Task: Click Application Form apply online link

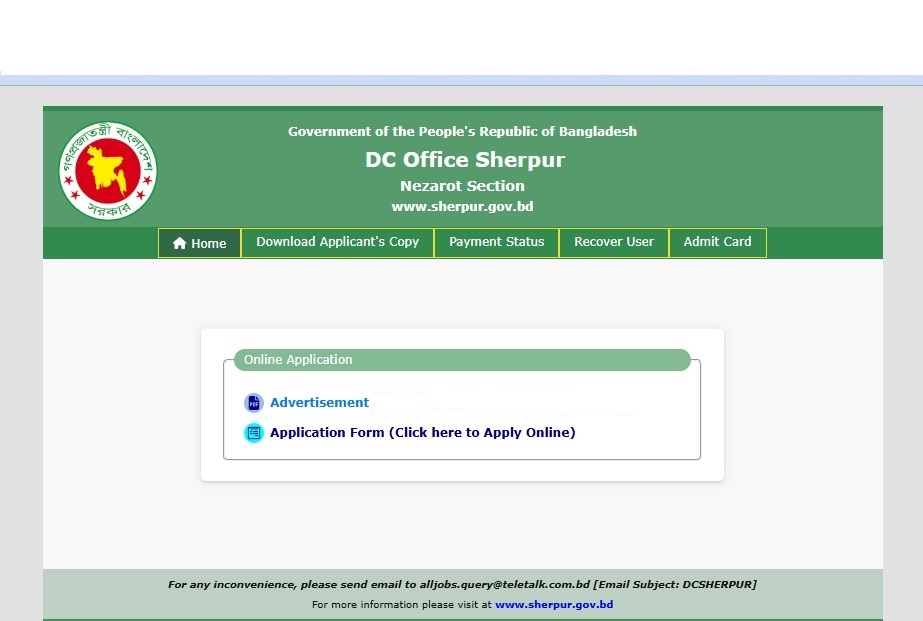Action: click(x=422, y=433)
